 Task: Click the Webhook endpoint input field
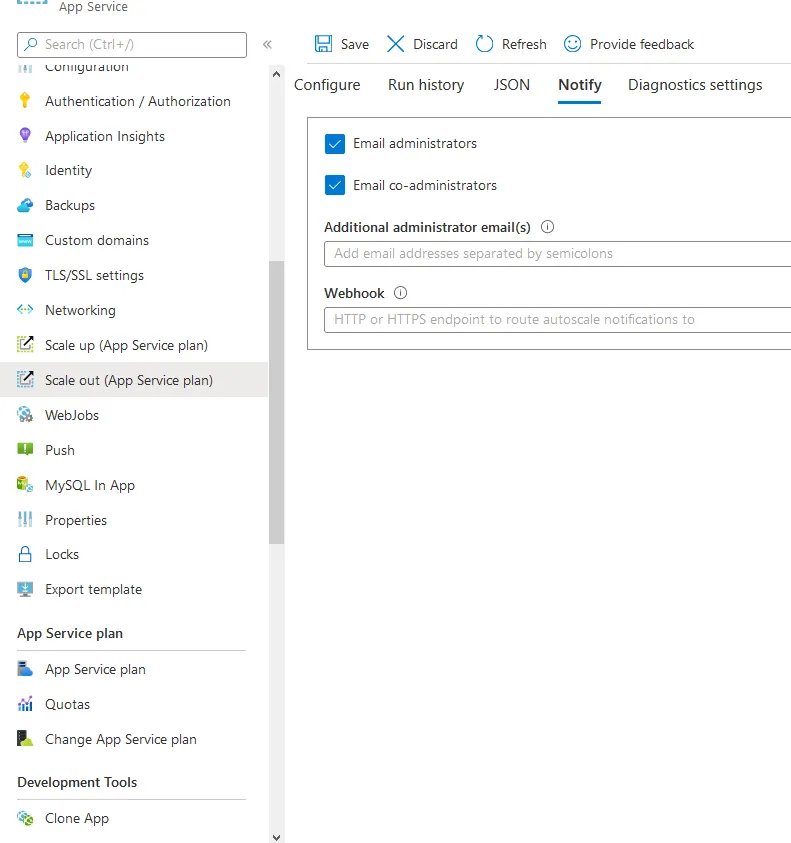point(558,320)
